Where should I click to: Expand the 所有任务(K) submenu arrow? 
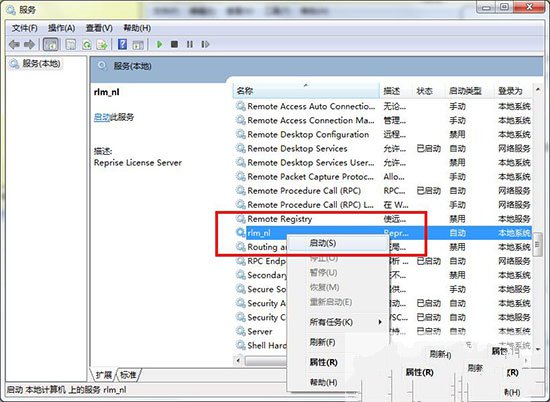[x=380, y=322]
